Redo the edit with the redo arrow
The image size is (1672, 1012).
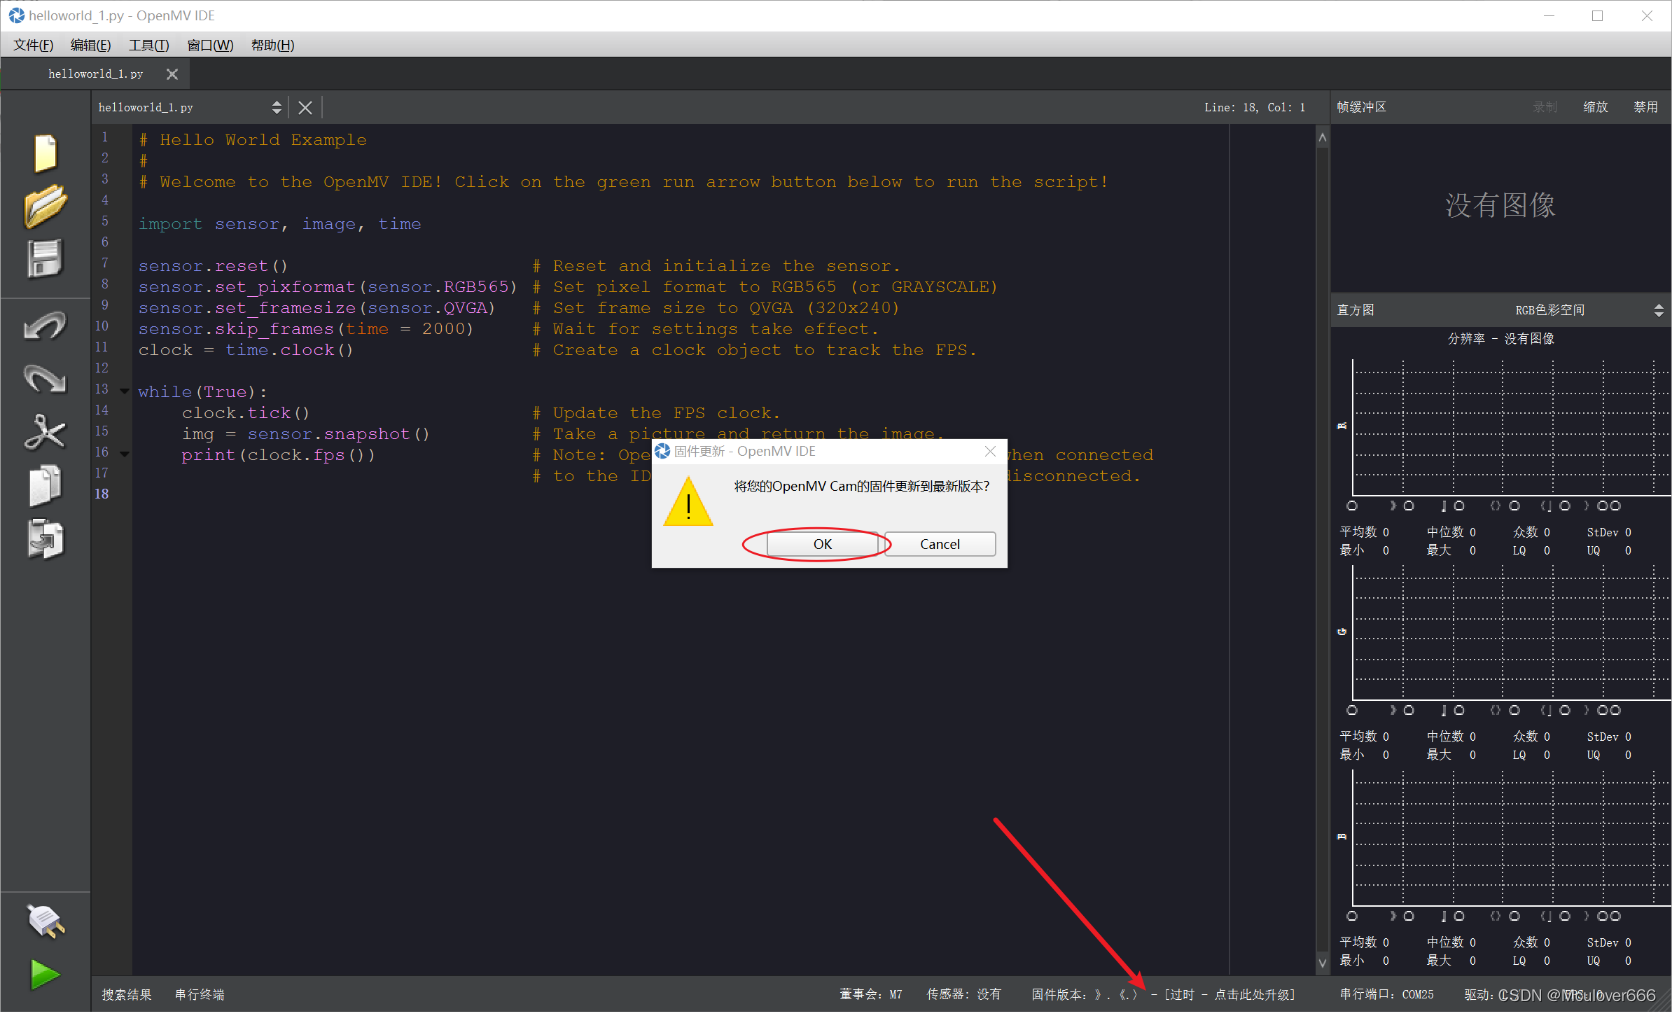point(45,379)
